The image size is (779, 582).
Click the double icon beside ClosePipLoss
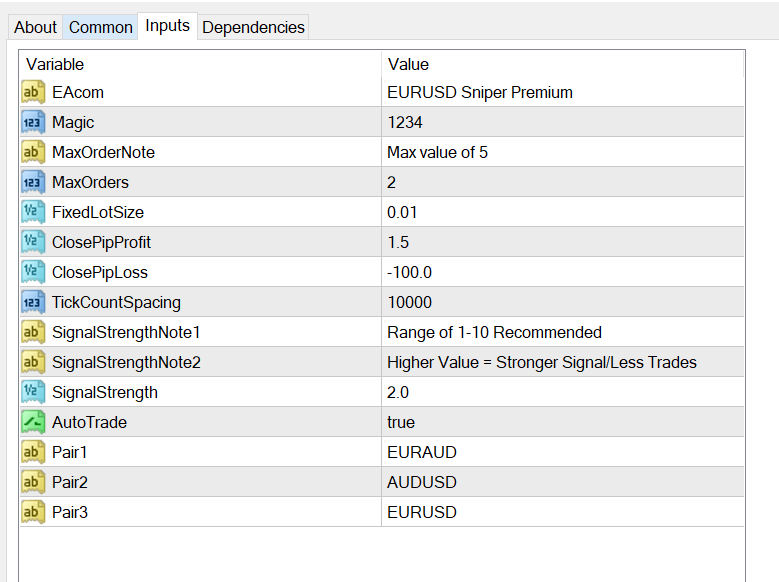(x=33, y=272)
